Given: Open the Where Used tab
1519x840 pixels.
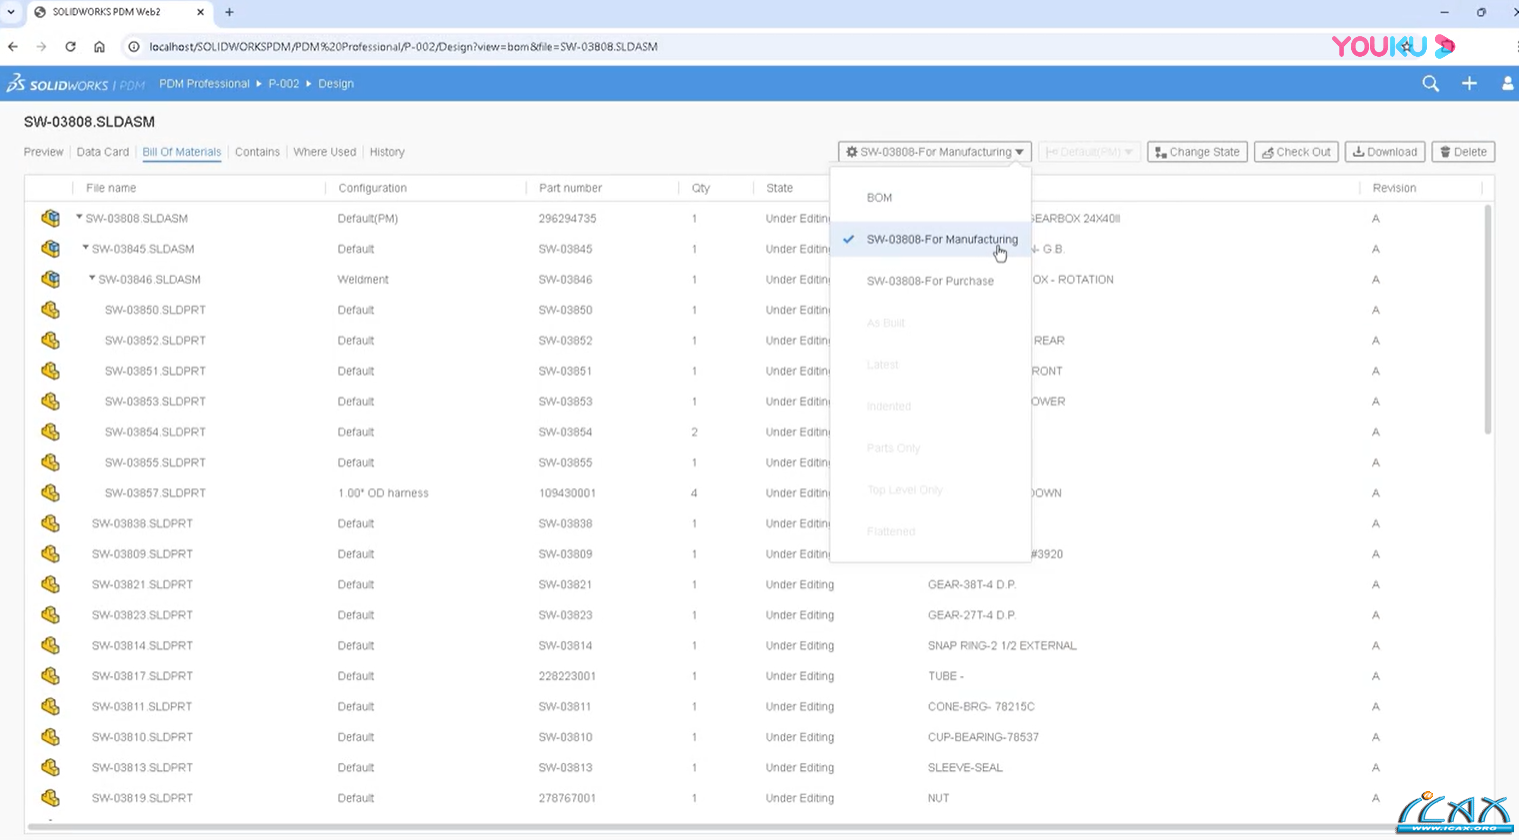Looking at the screenshot, I should tap(324, 152).
